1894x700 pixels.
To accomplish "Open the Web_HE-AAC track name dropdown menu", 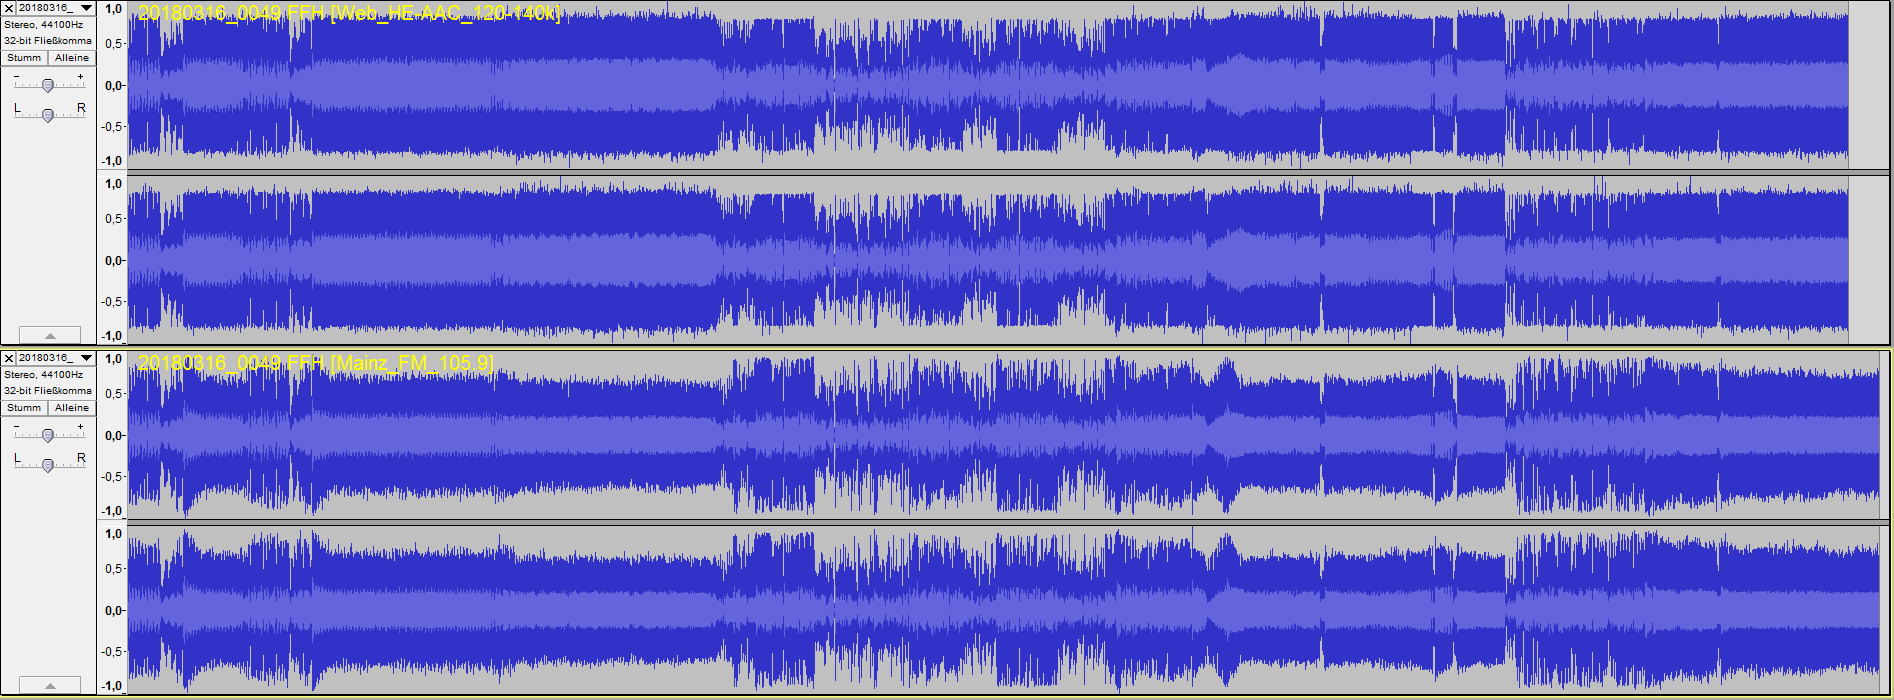I will coord(86,8).
